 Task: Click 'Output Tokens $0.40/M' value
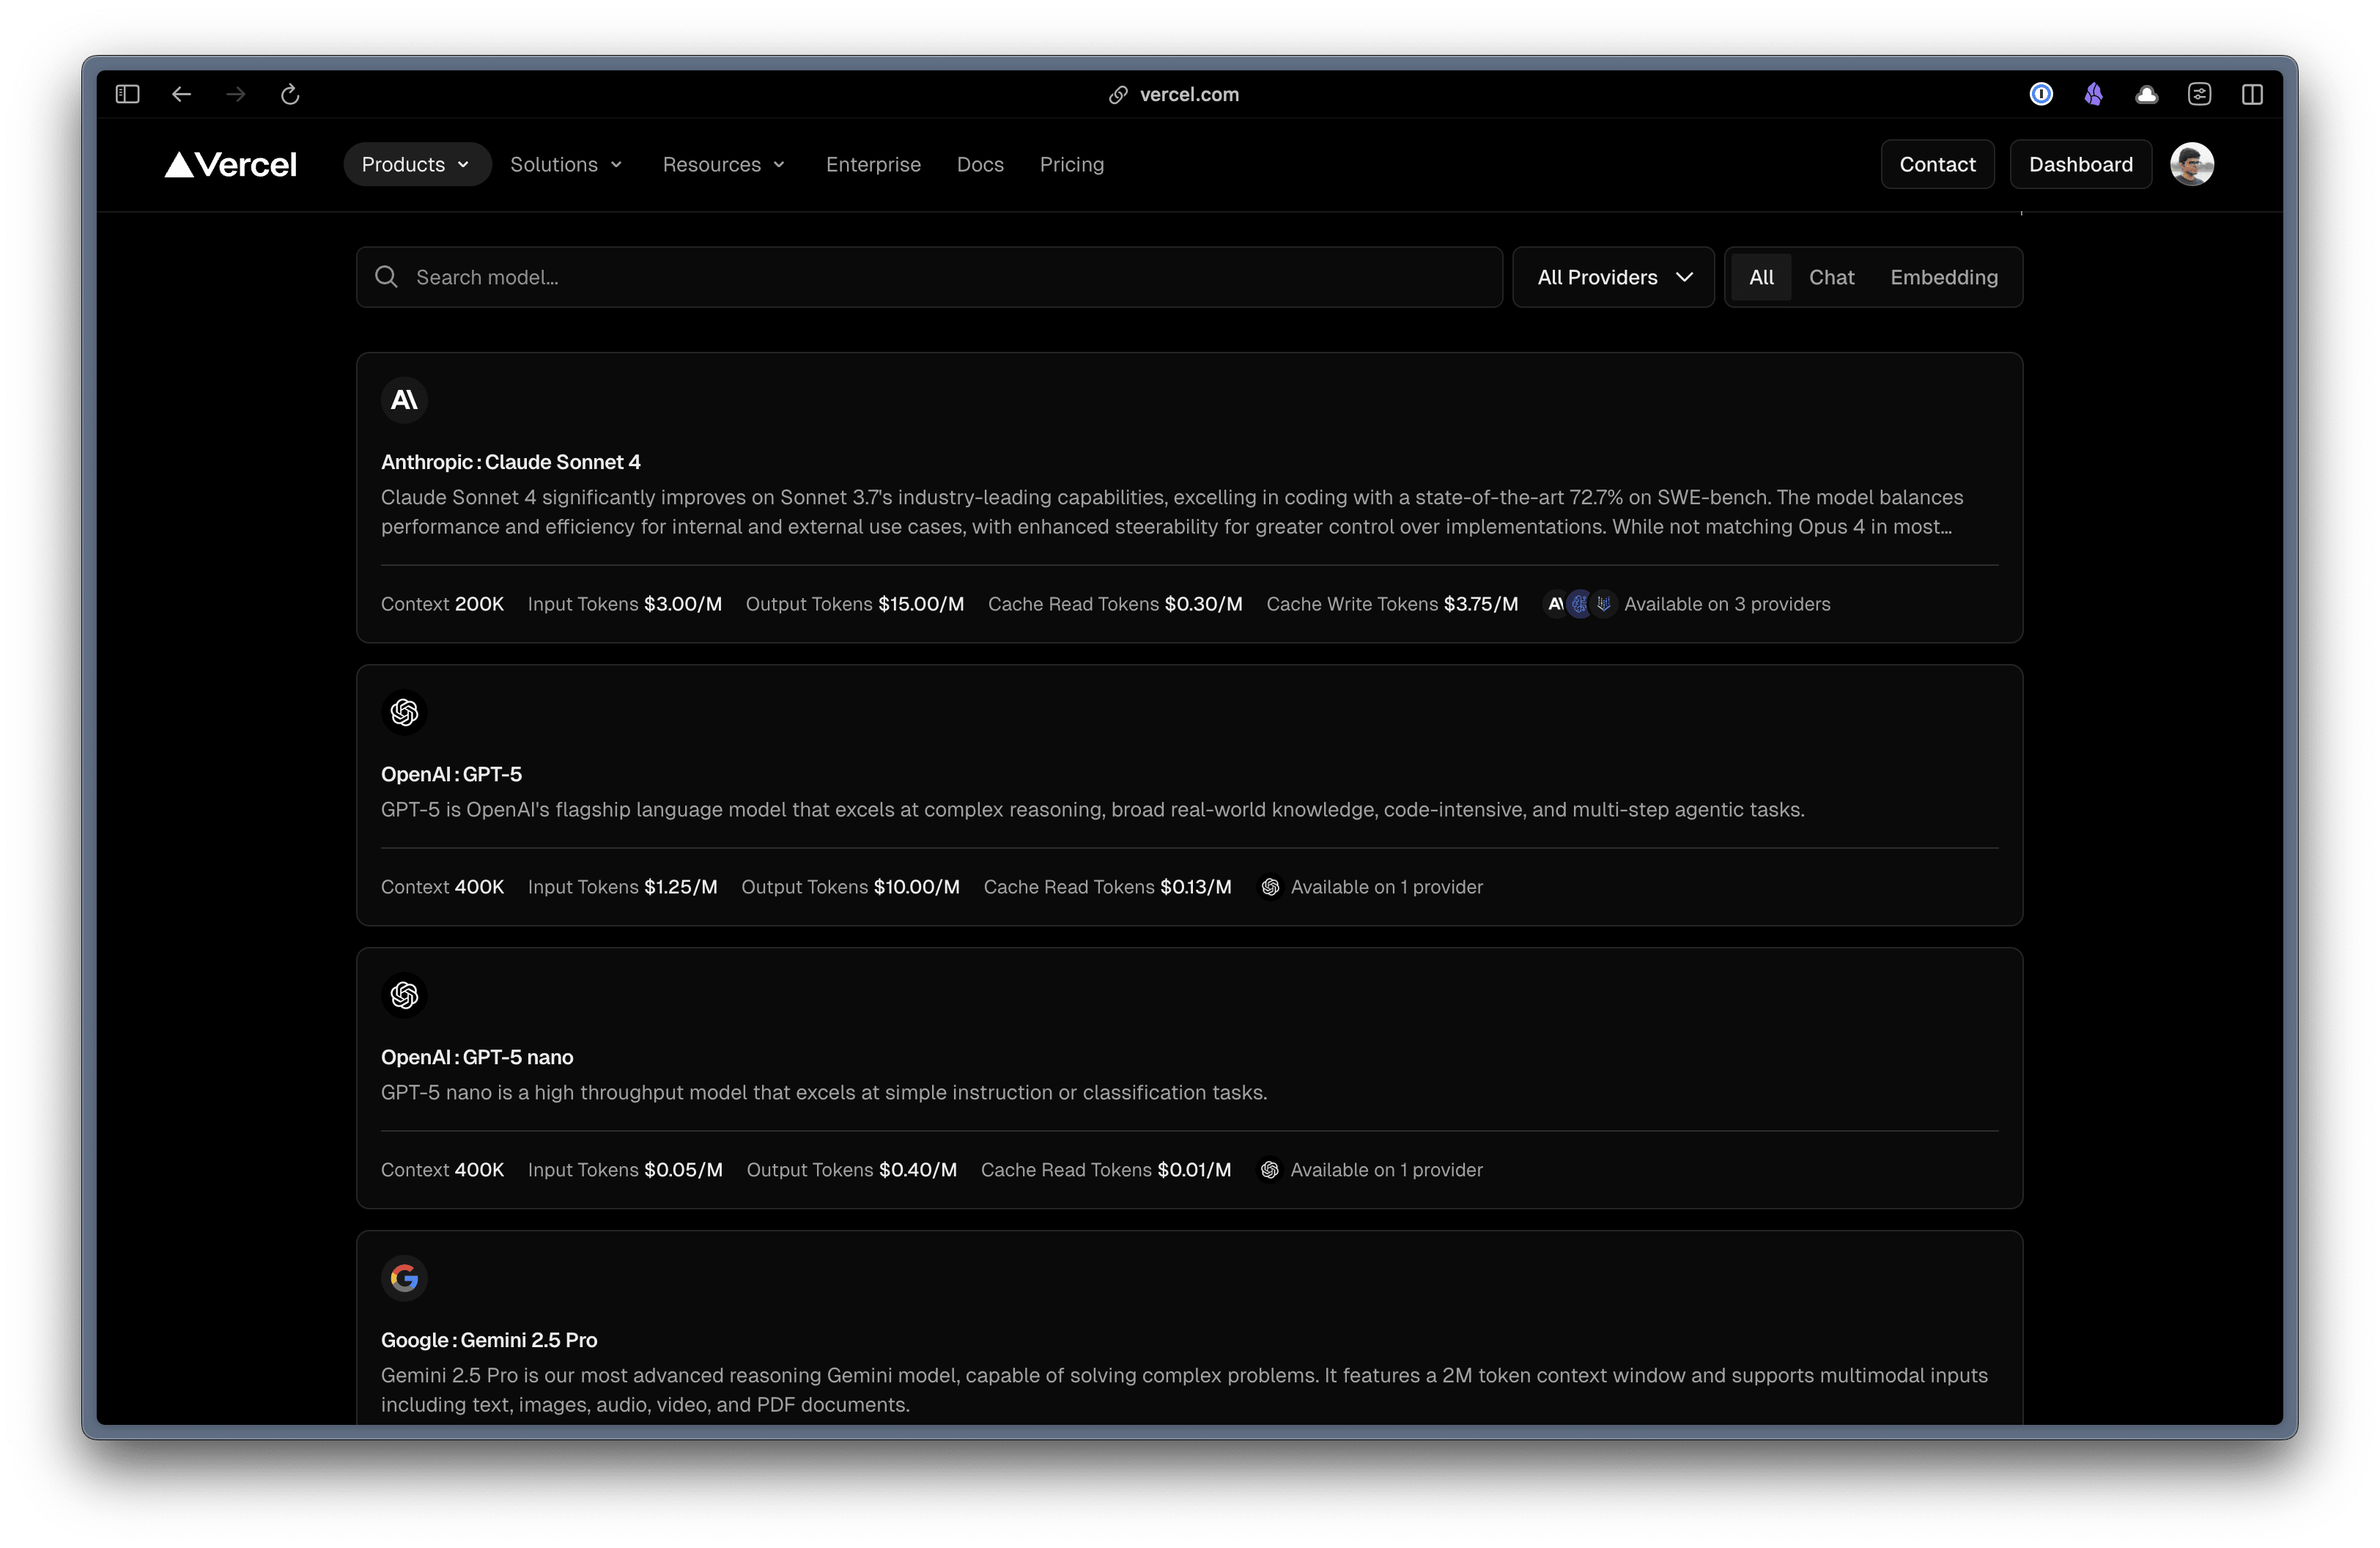point(851,1170)
